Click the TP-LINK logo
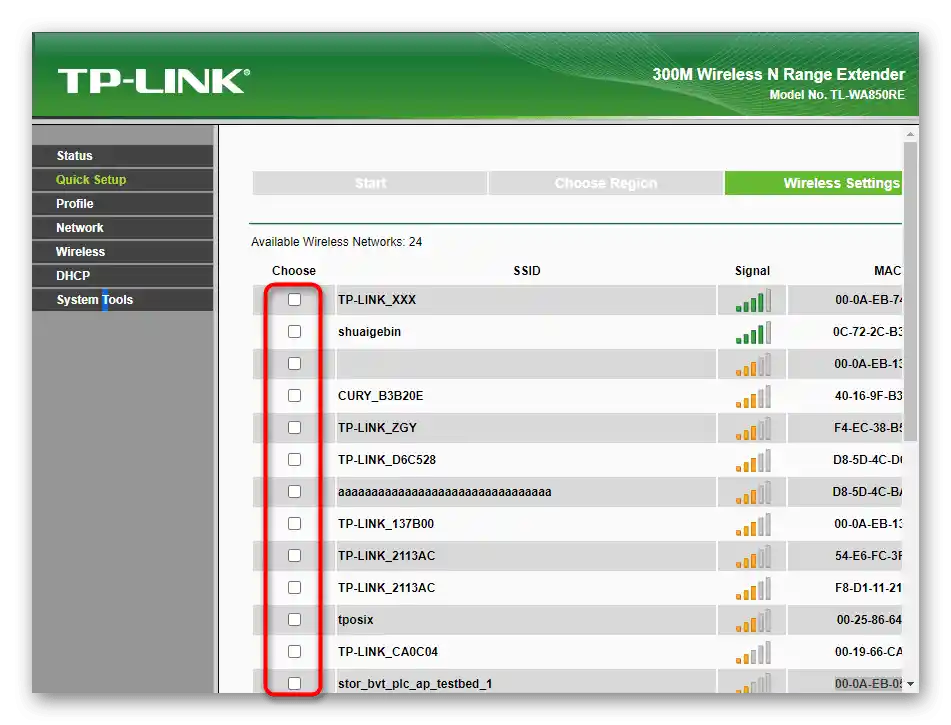Viewport: 951px width, 725px height. pos(154,81)
